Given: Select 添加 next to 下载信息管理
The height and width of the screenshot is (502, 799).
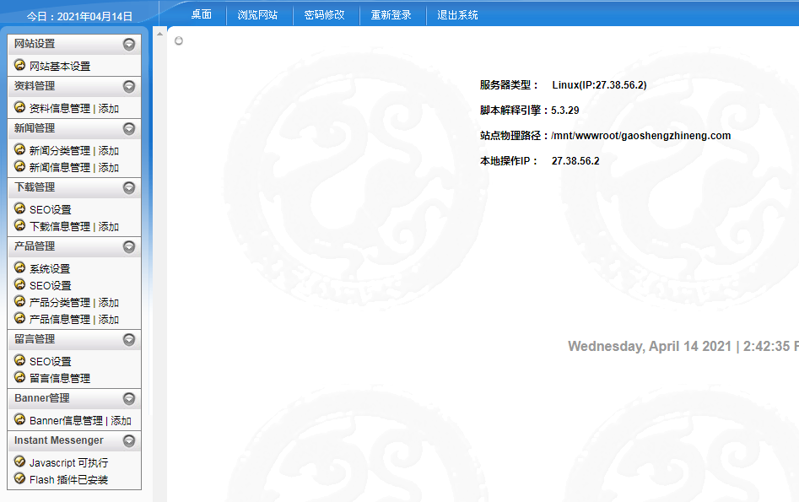Looking at the screenshot, I should click(x=109, y=227).
